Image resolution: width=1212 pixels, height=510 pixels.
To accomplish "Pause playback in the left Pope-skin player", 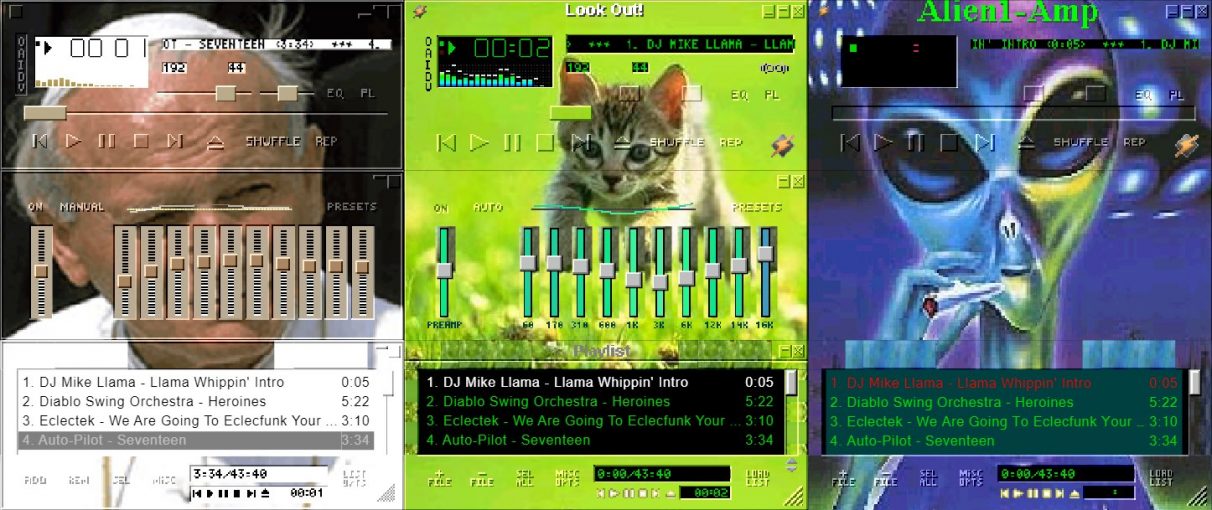I will click(x=106, y=141).
